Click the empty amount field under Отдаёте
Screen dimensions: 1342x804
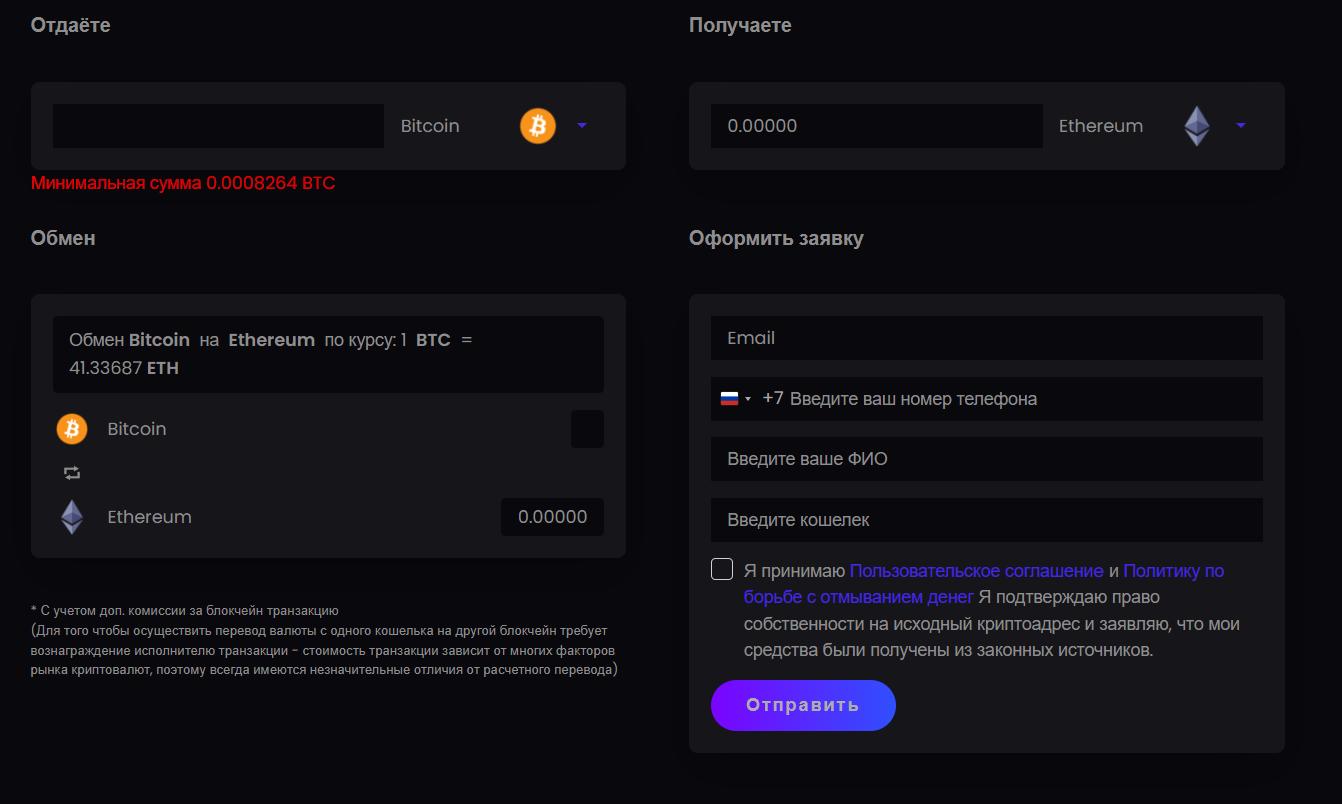[218, 126]
